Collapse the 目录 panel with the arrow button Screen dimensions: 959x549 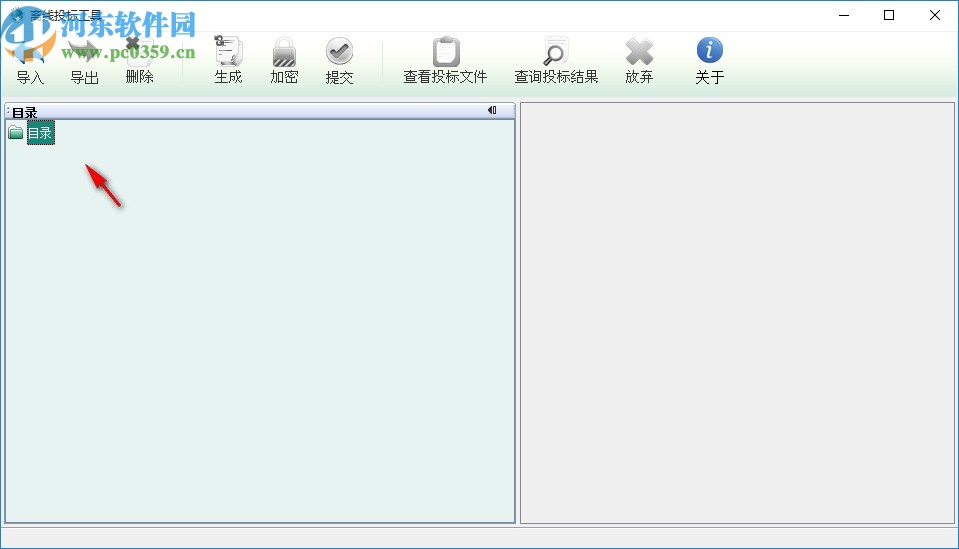pyautogui.click(x=492, y=110)
